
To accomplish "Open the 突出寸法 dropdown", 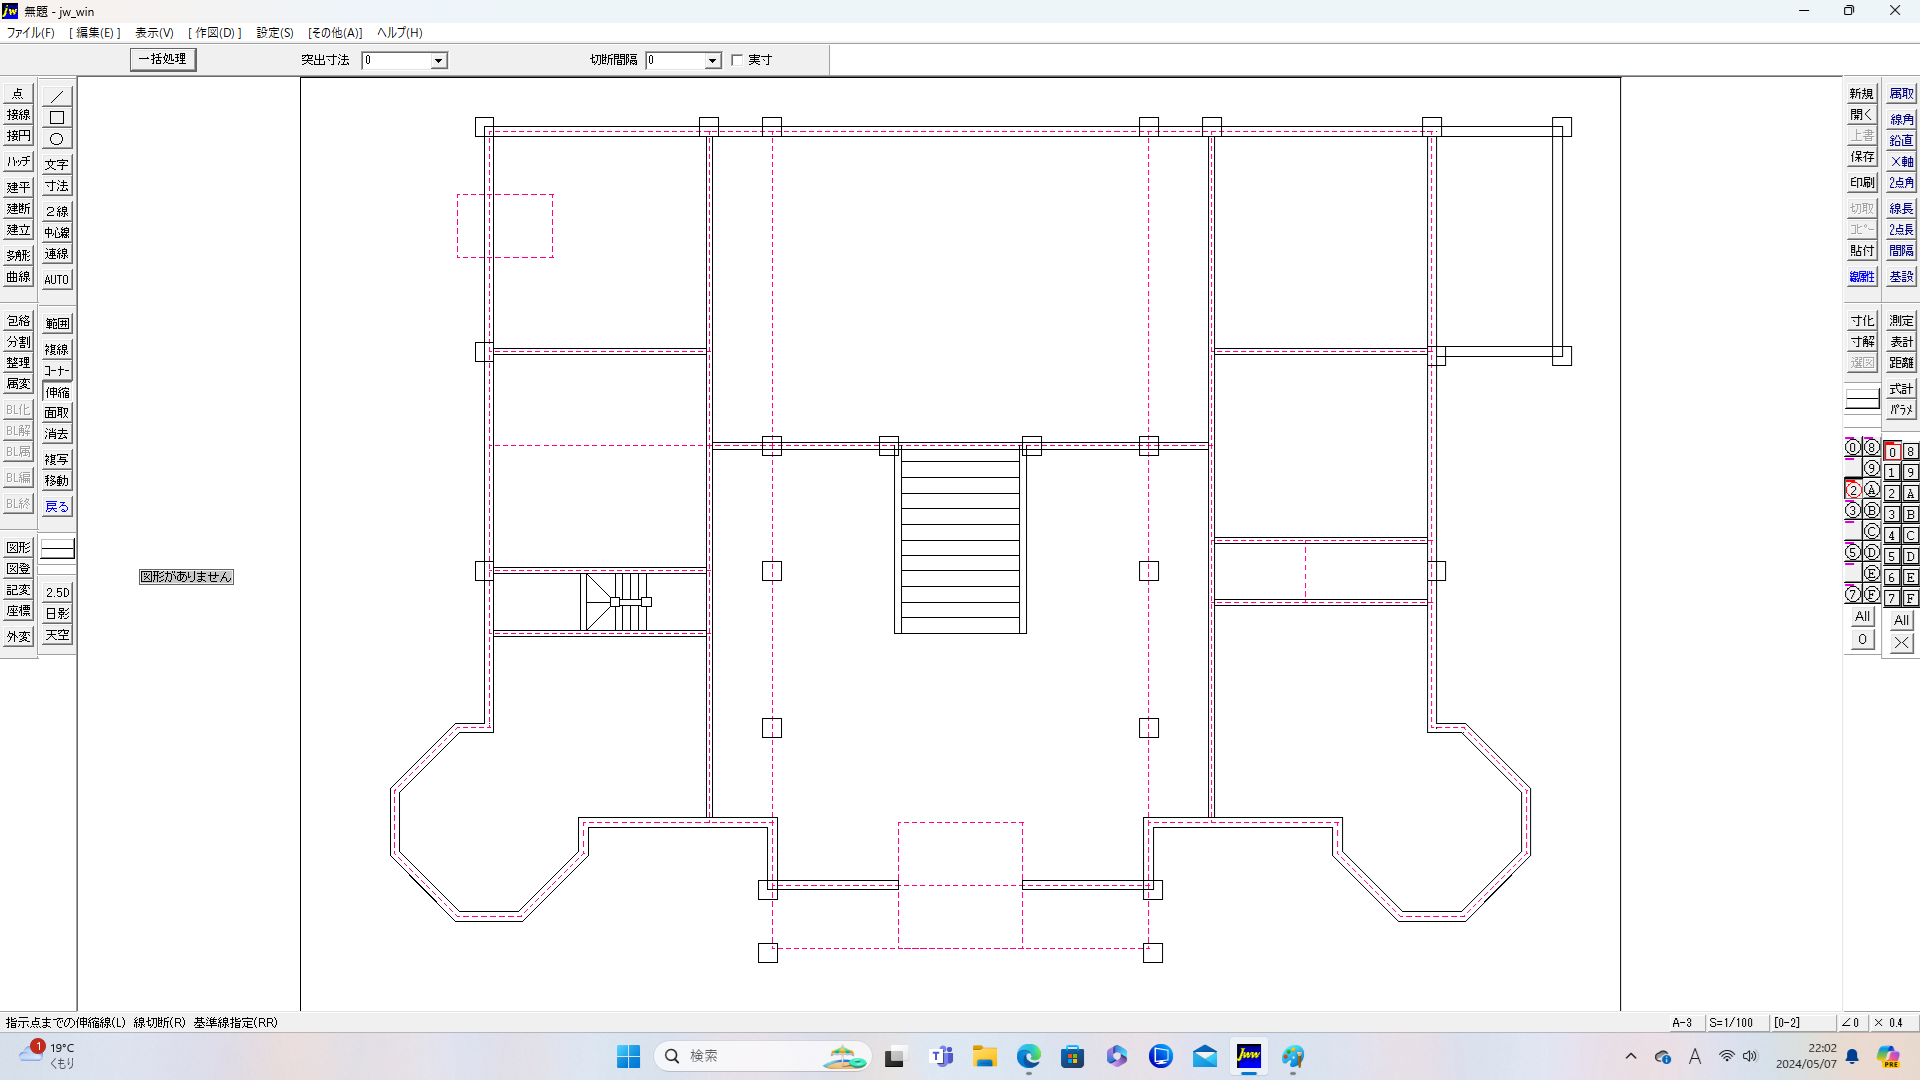I will tap(438, 61).
